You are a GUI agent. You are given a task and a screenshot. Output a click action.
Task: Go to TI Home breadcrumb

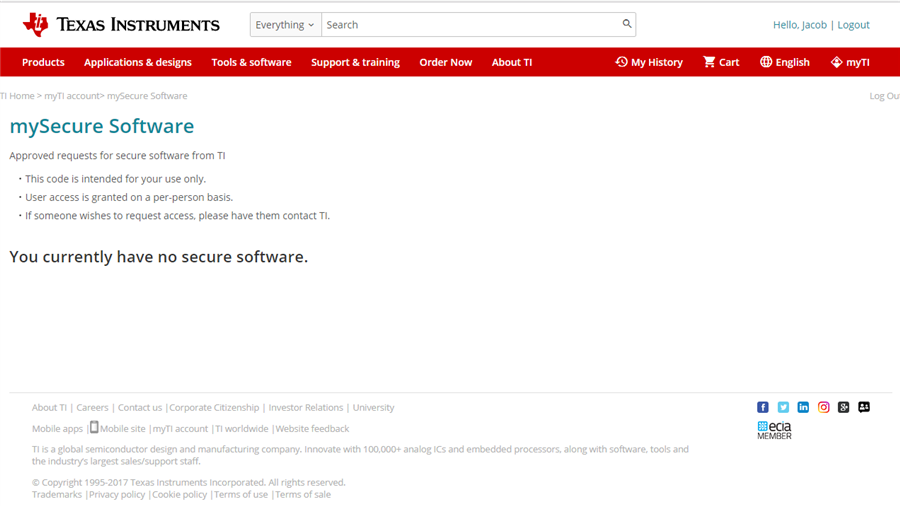tap(17, 96)
